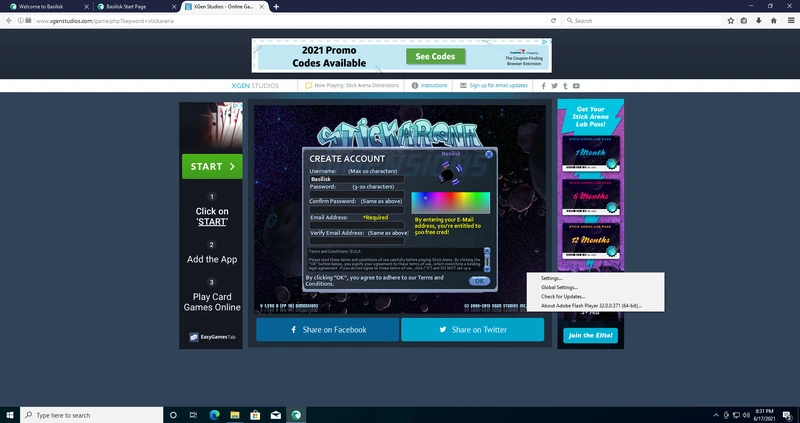Viewport: 800px width, 423px height.
Task: Click OK to create the account
Action: [479, 281]
